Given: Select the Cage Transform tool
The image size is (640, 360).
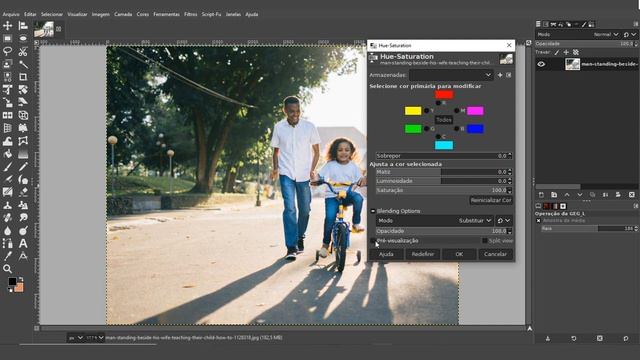Looking at the screenshot, I should (23, 141).
